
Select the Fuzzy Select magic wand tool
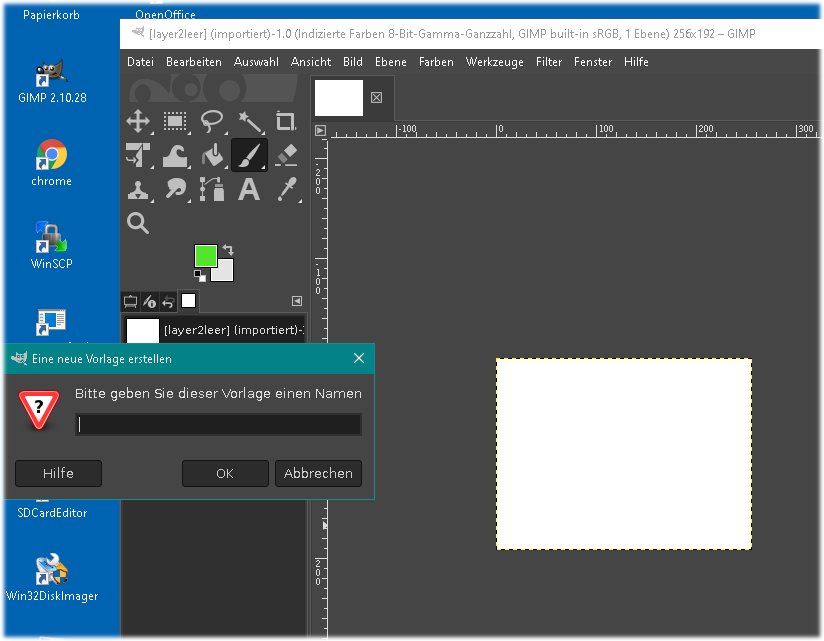coord(250,122)
